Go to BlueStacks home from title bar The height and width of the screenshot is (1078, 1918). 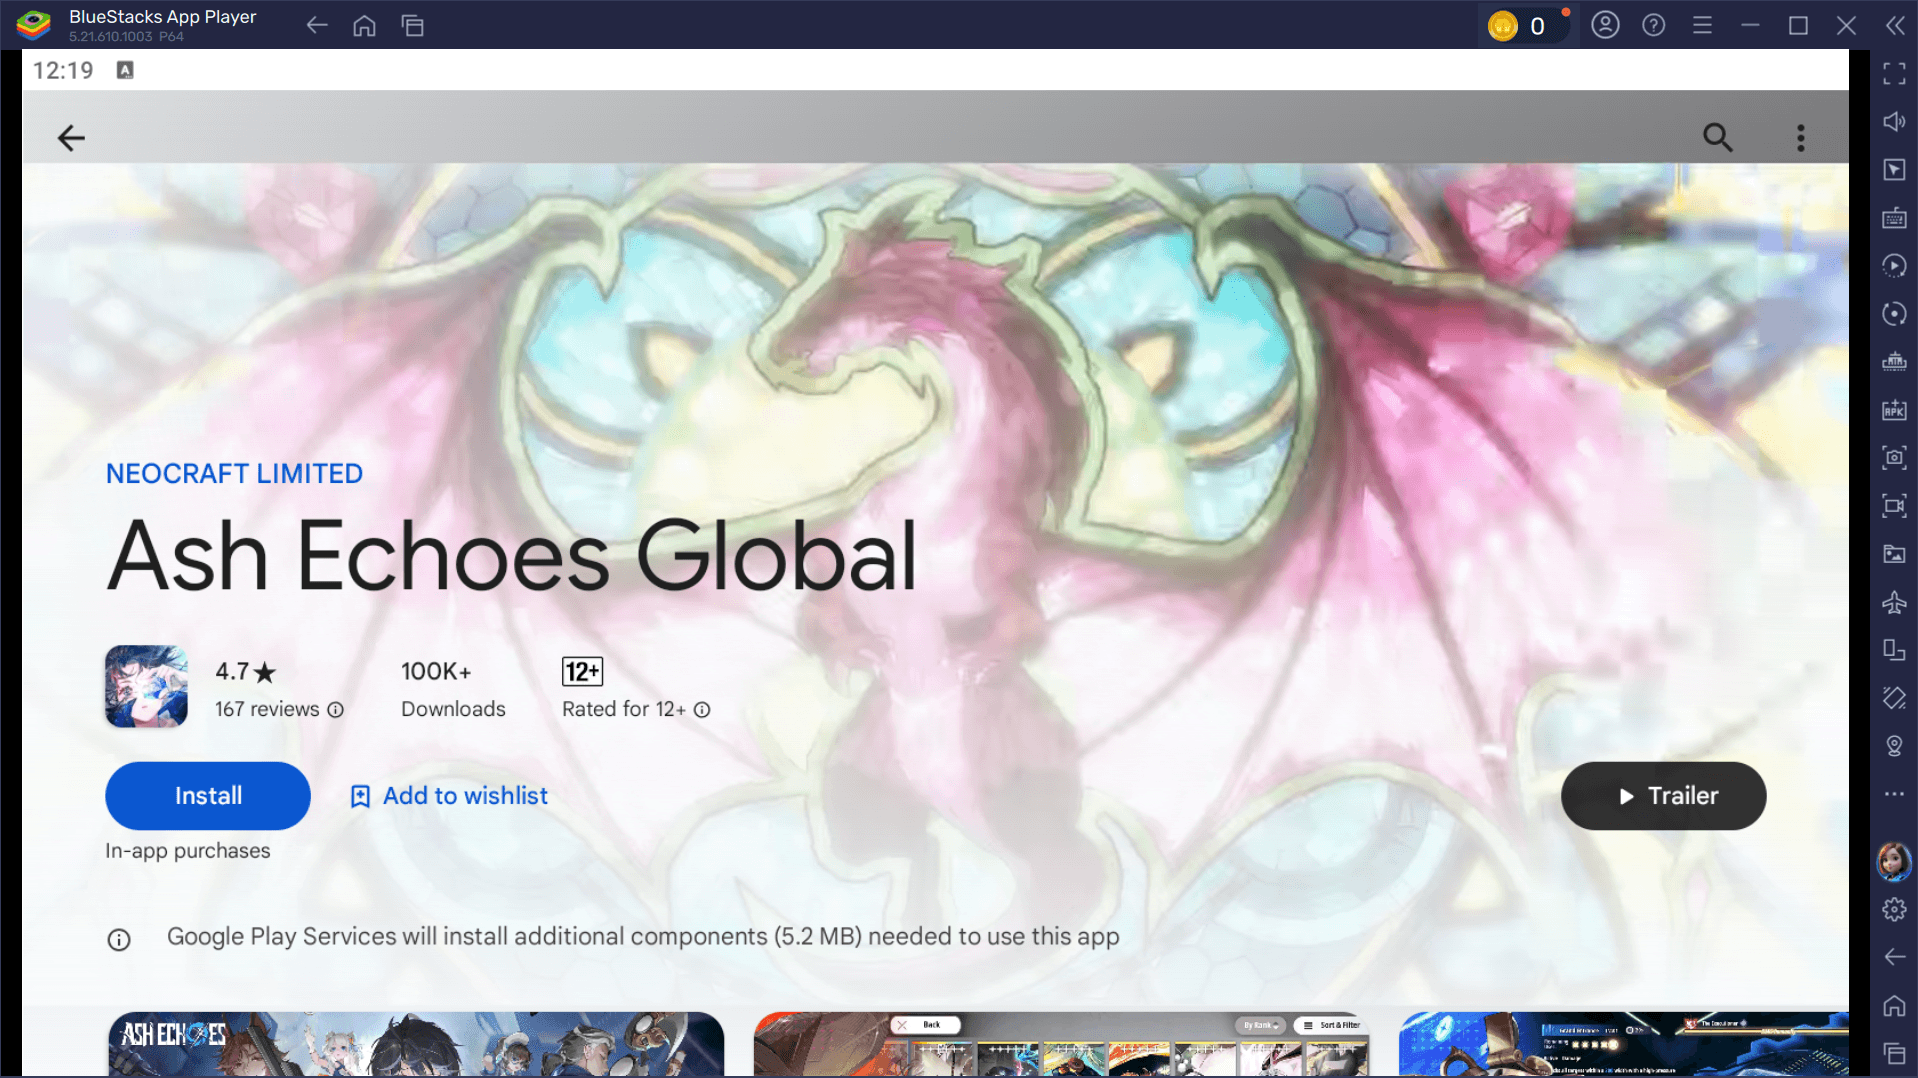pos(364,26)
